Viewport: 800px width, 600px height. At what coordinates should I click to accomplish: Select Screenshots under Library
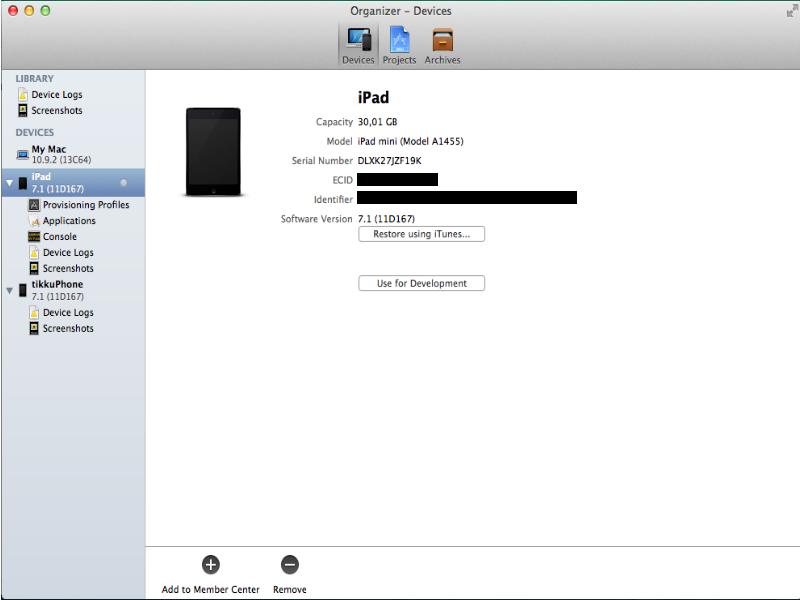(57, 110)
